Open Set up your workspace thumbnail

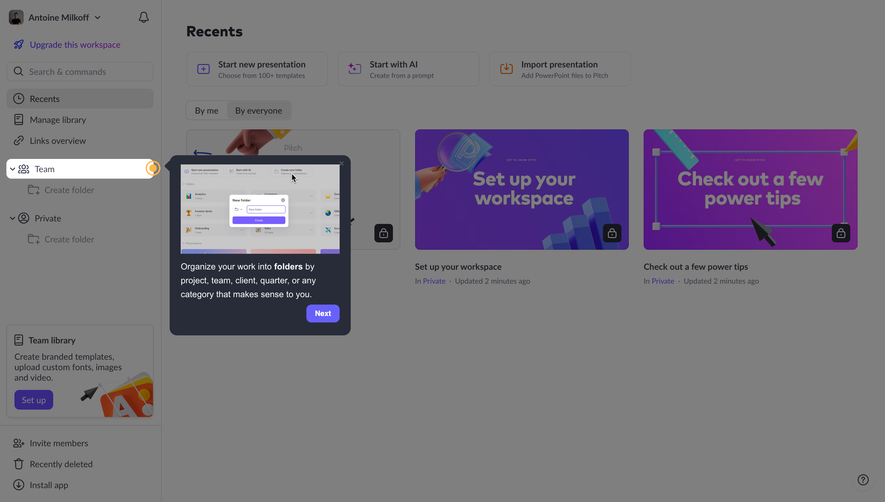[522, 189]
